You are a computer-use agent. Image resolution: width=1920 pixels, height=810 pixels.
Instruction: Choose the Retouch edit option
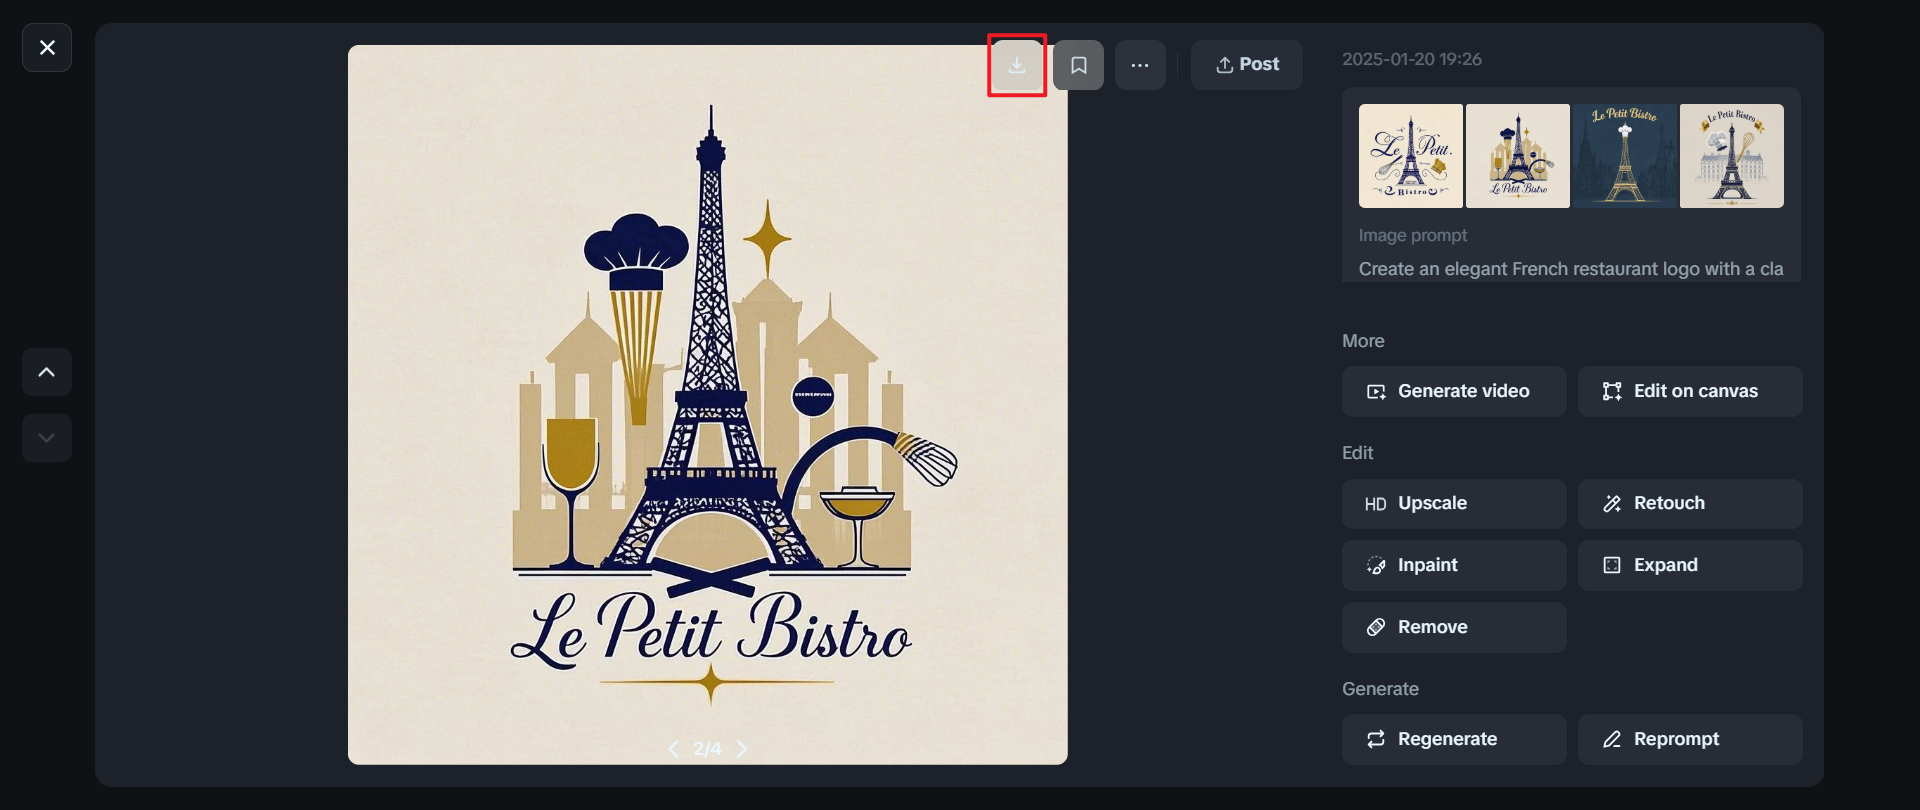(1690, 504)
